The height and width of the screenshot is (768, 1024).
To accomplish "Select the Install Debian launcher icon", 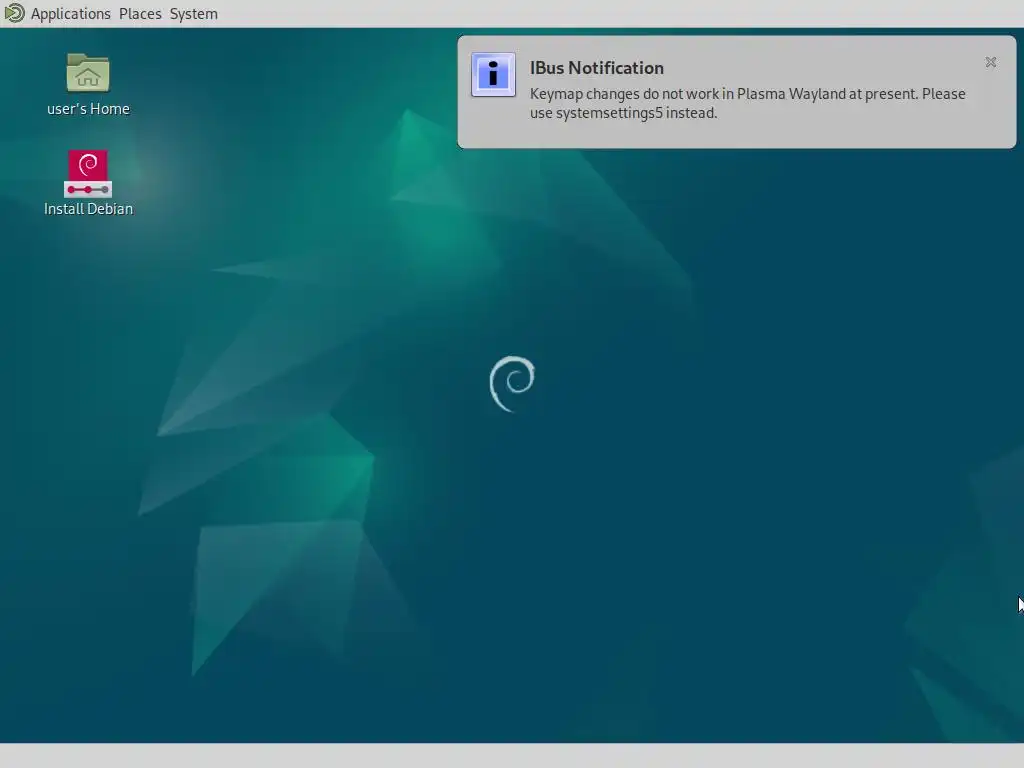I will coord(88,174).
